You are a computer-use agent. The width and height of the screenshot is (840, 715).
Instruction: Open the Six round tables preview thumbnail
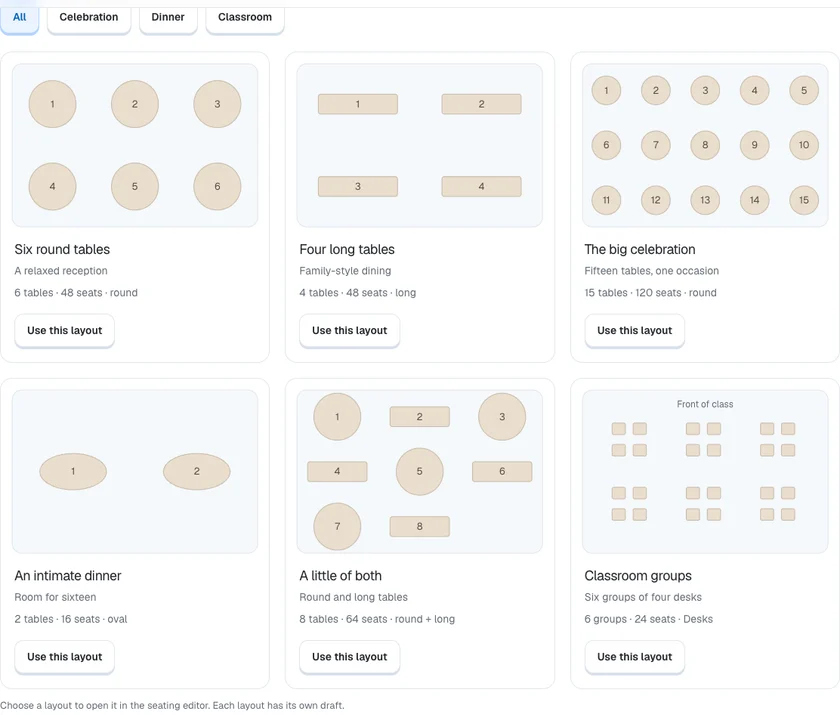(135, 145)
